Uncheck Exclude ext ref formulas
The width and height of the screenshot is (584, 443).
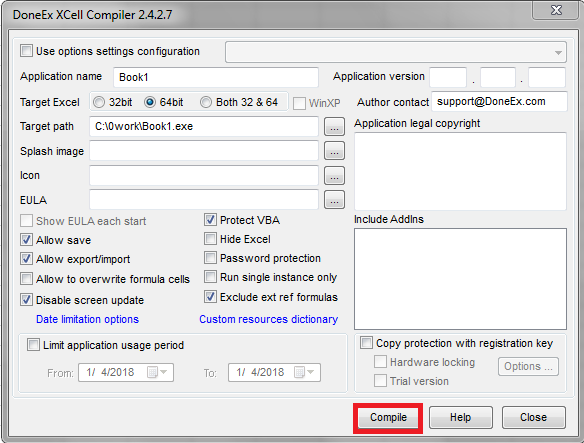[210, 297]
